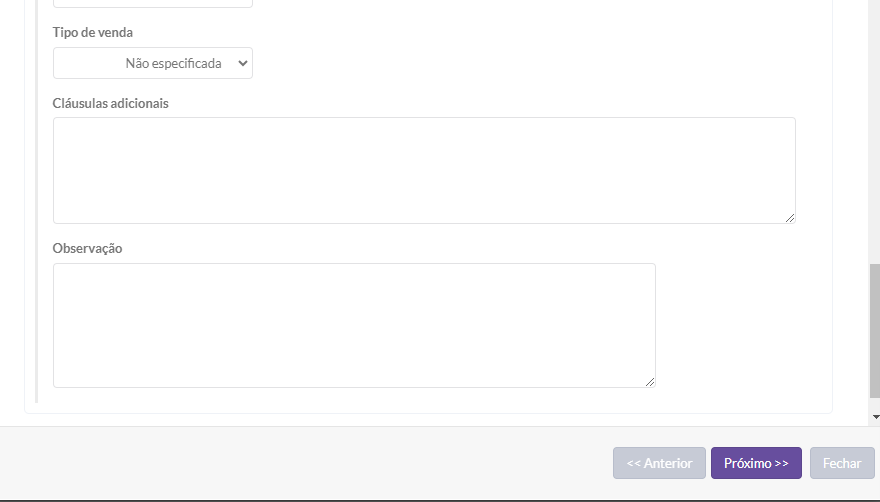Focus the partially visible field at top

click(152, 3)
